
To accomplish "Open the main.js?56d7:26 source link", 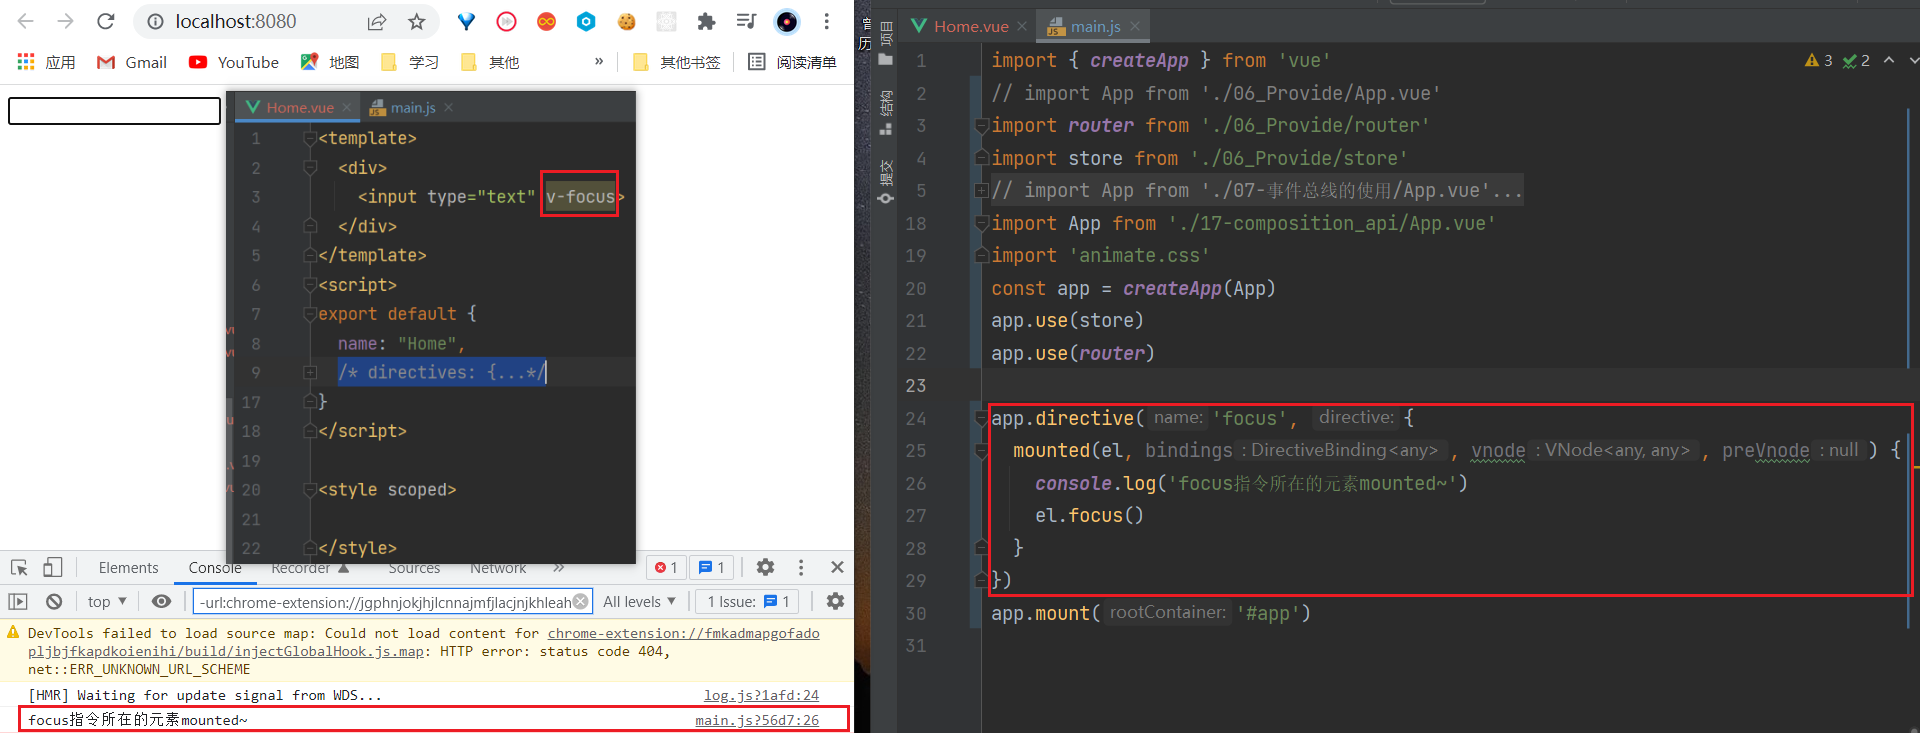I will pos(757,720).
